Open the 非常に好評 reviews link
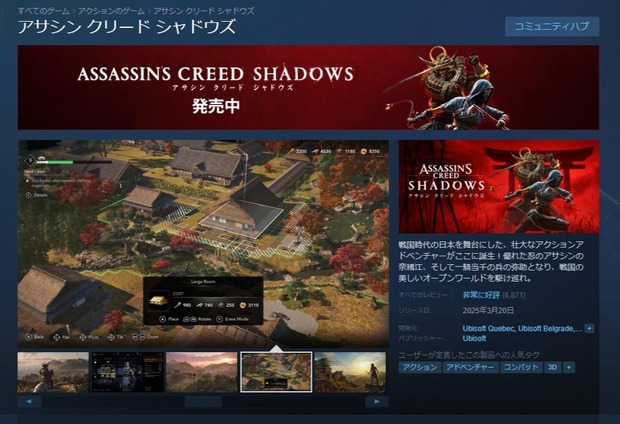The width and height of the screenshot is (620, 424). [481, 295]
